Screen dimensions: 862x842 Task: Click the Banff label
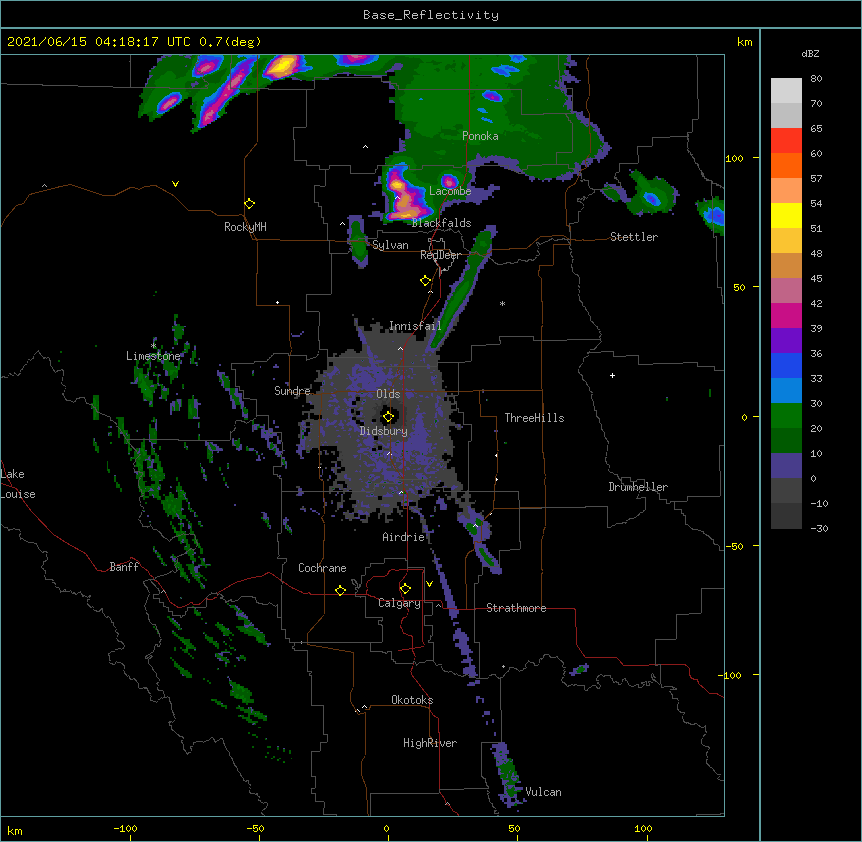coord(124,567)
